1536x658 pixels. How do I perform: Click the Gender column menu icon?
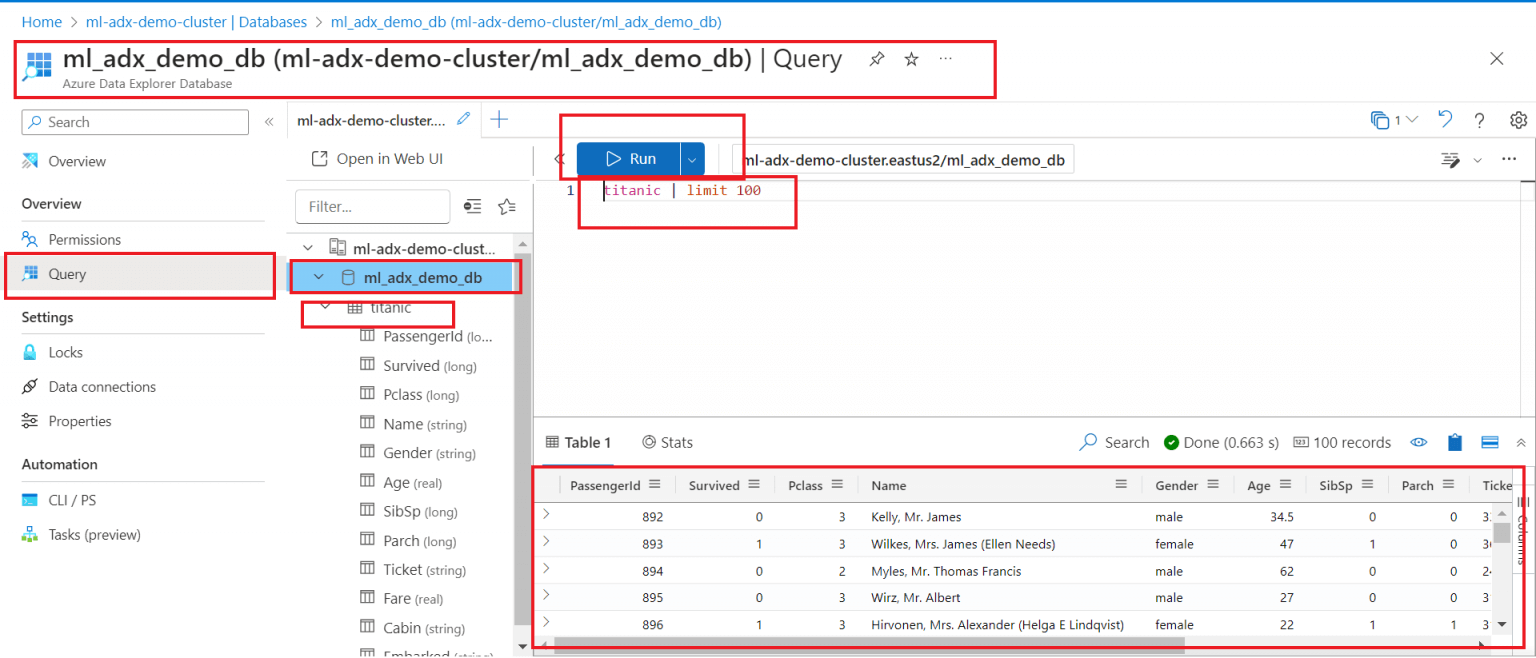[1213, 484]
